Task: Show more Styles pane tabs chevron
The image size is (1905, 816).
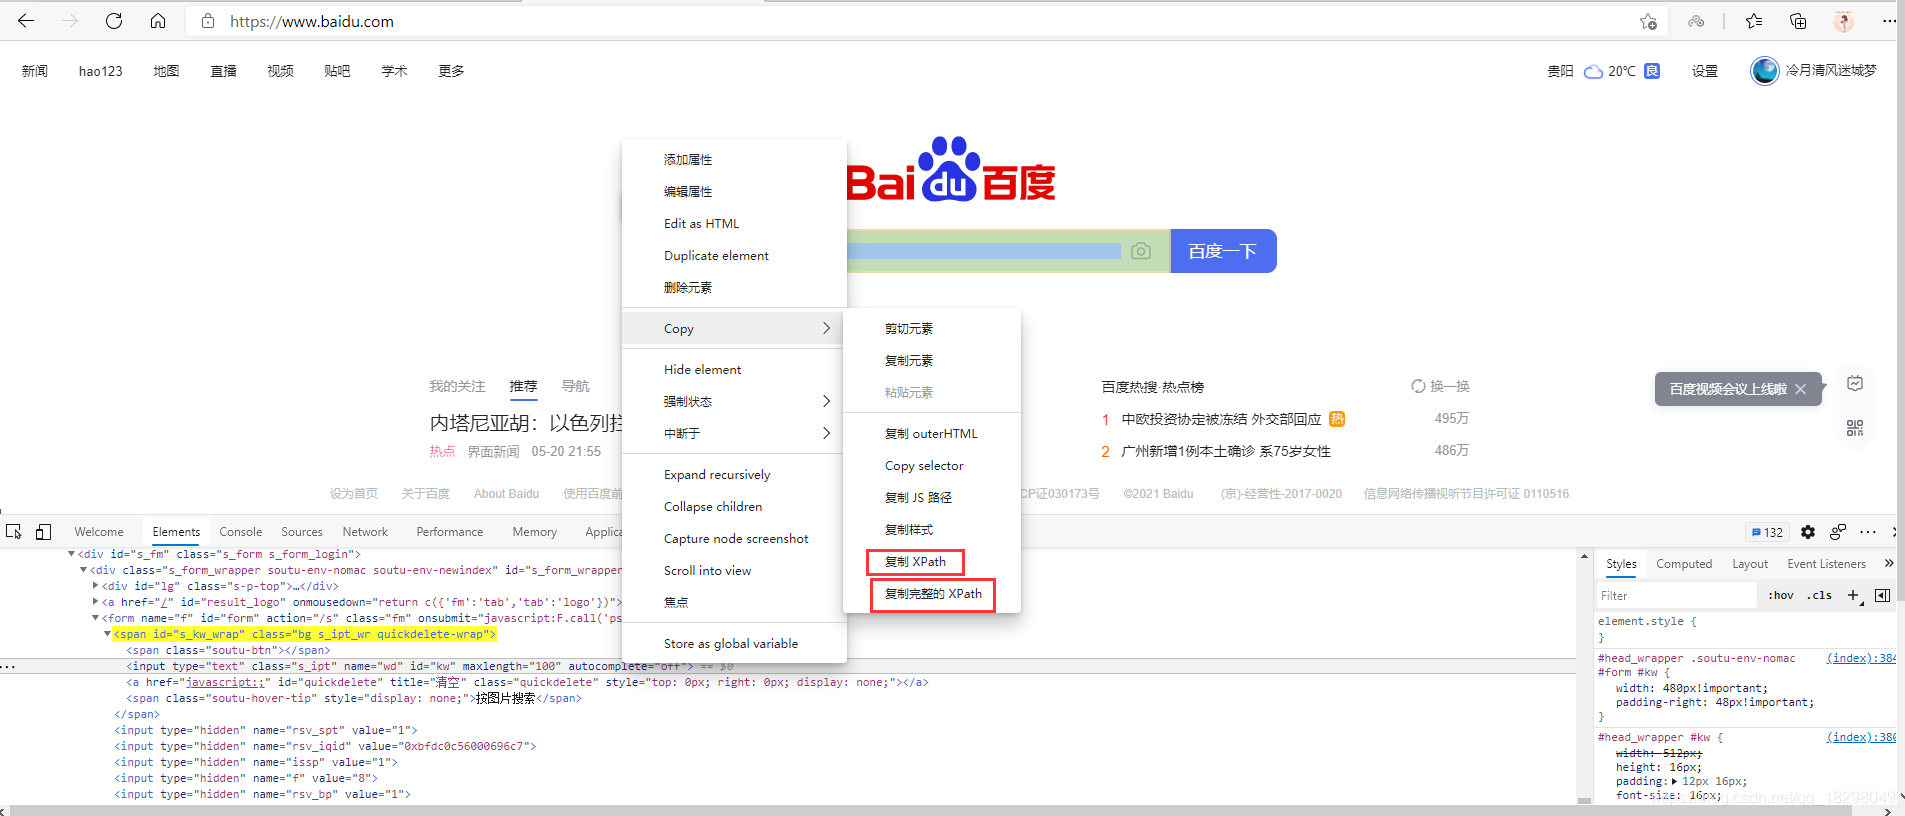Action: click(x=1888, y=564)
